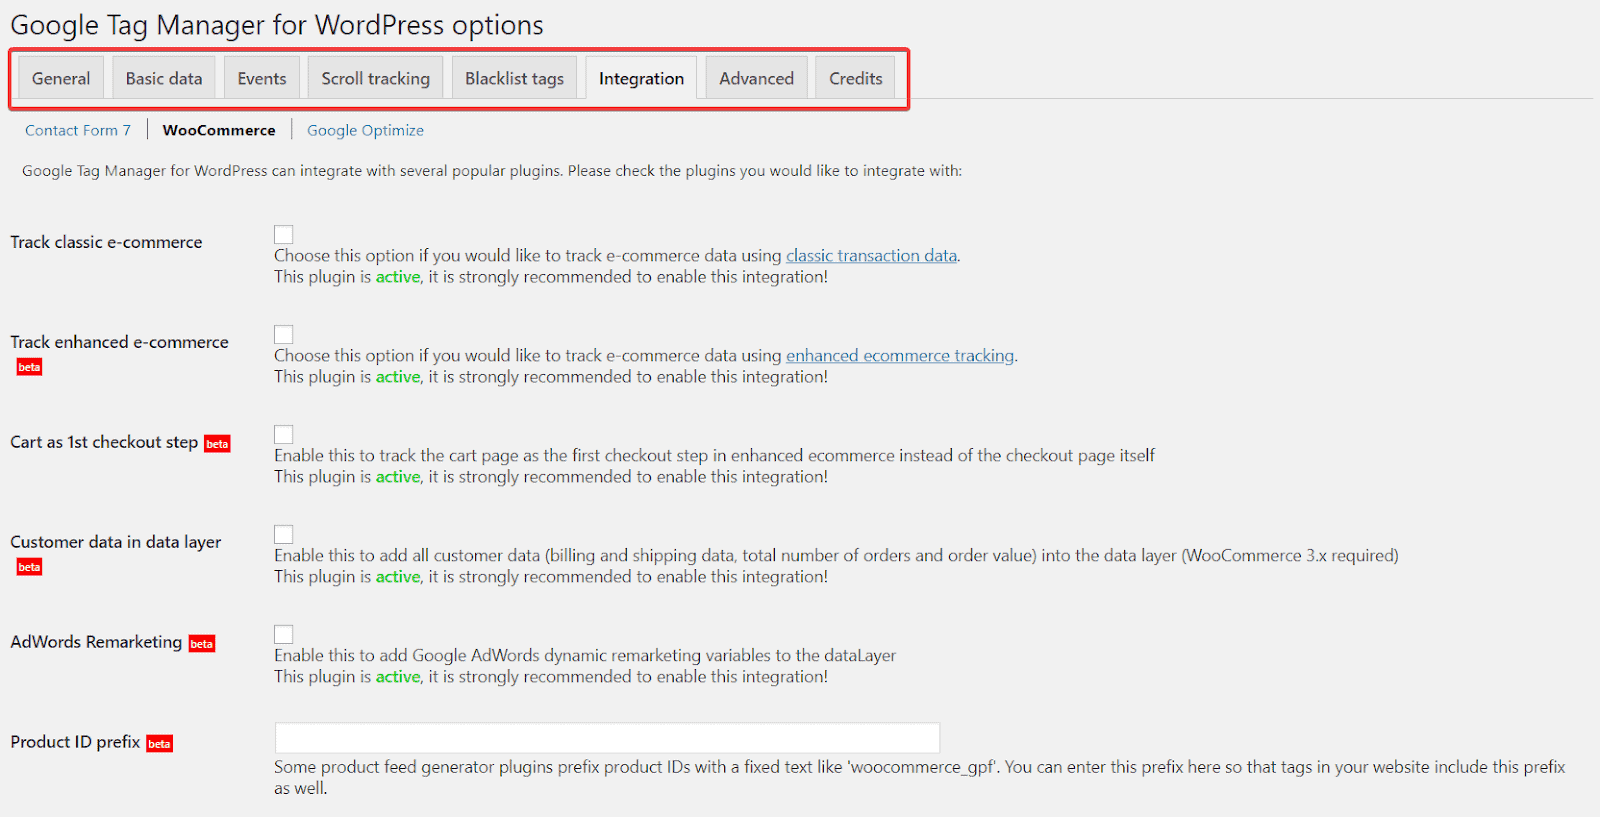This screenshot has width=1600, height=817.
Task: Go to the Blacklist tags tab
Action: 514,78
